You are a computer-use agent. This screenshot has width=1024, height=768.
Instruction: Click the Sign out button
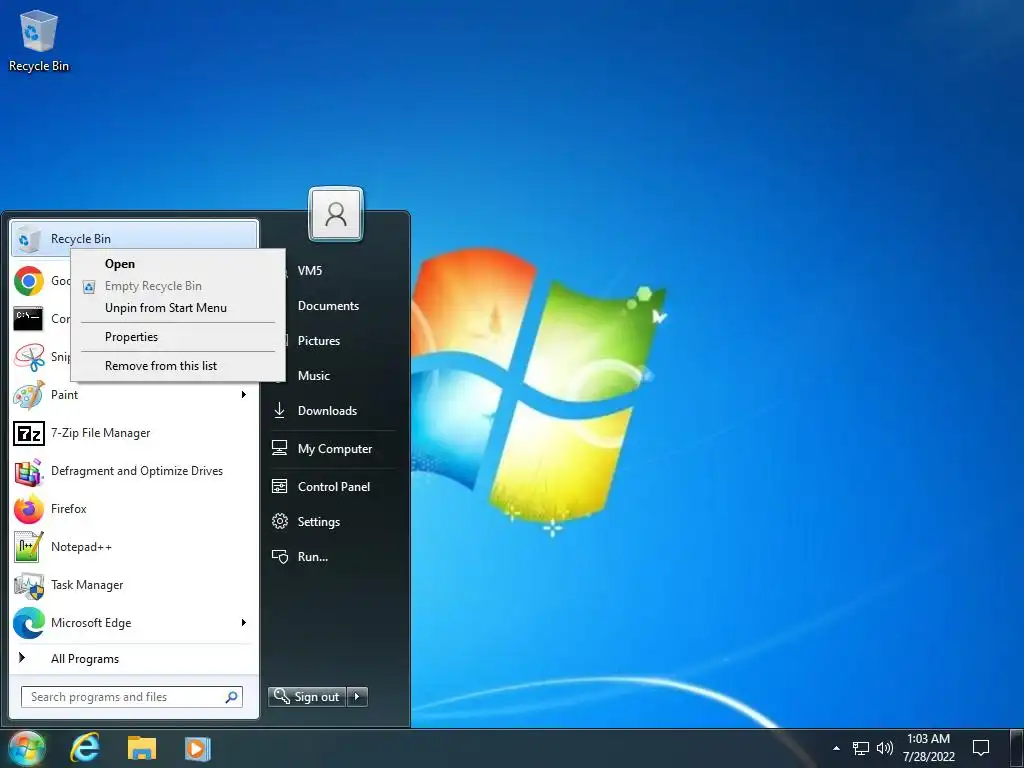pyautogui.click(x=308, y=697)
